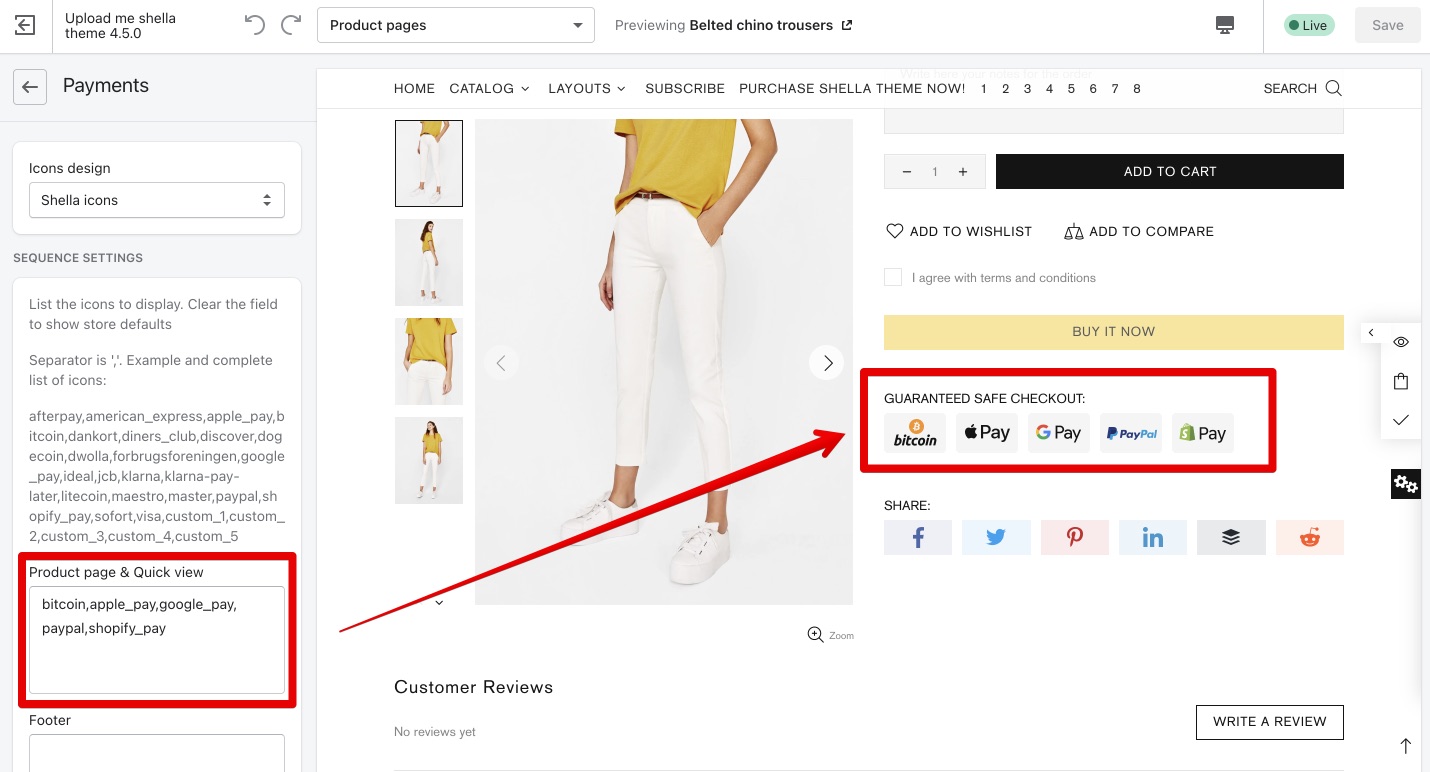Share on LinkedIn

(x=1153, y=537)
